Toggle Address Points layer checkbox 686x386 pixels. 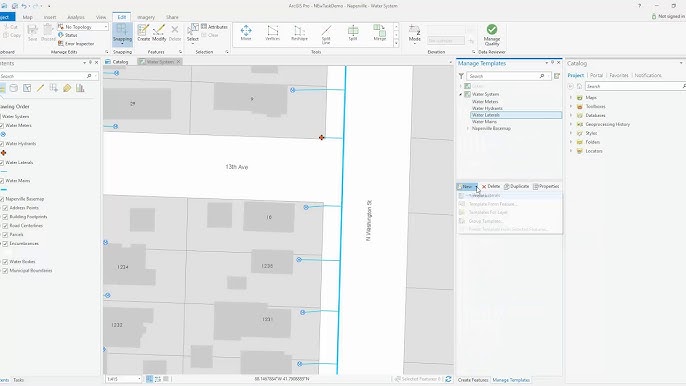click(x=5, y=208)
